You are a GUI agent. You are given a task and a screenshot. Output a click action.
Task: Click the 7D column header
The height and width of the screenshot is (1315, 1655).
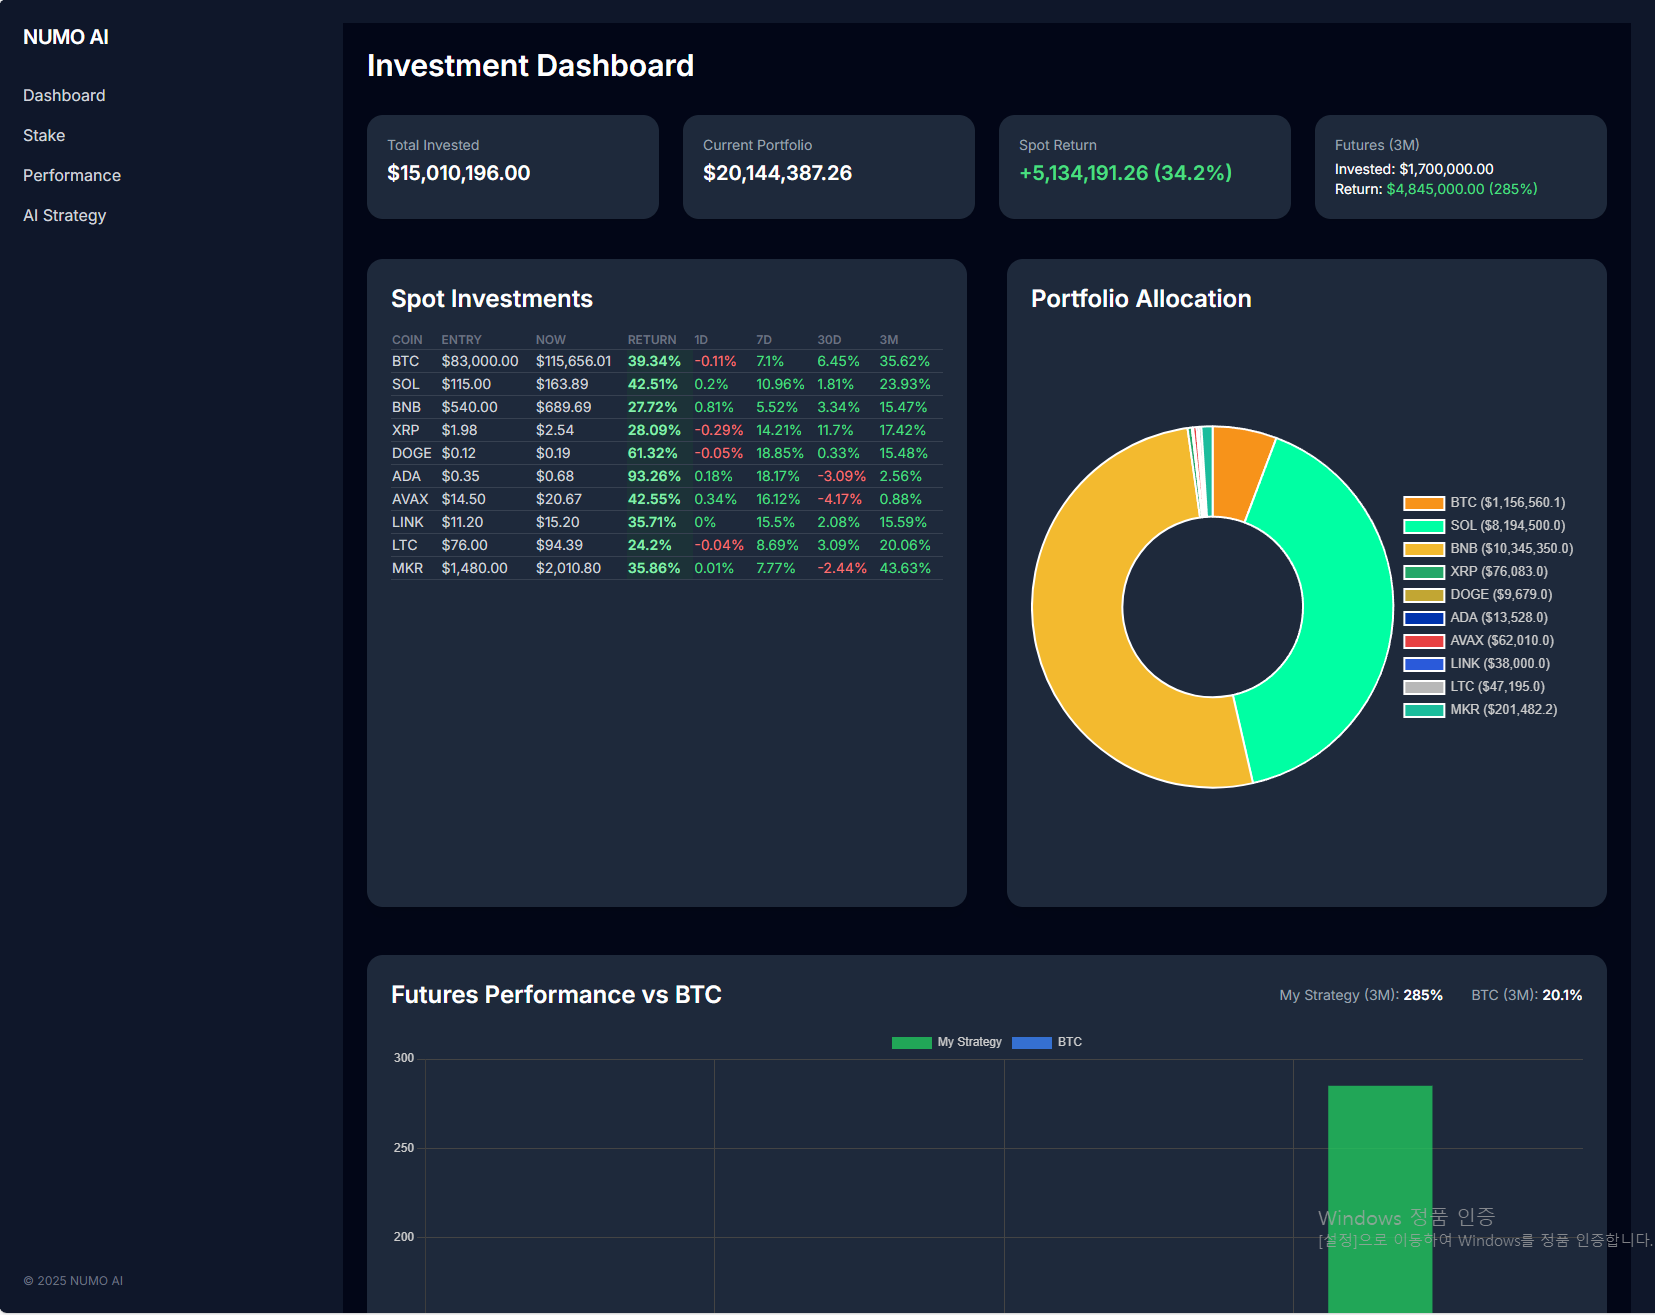tap(764, 340)
